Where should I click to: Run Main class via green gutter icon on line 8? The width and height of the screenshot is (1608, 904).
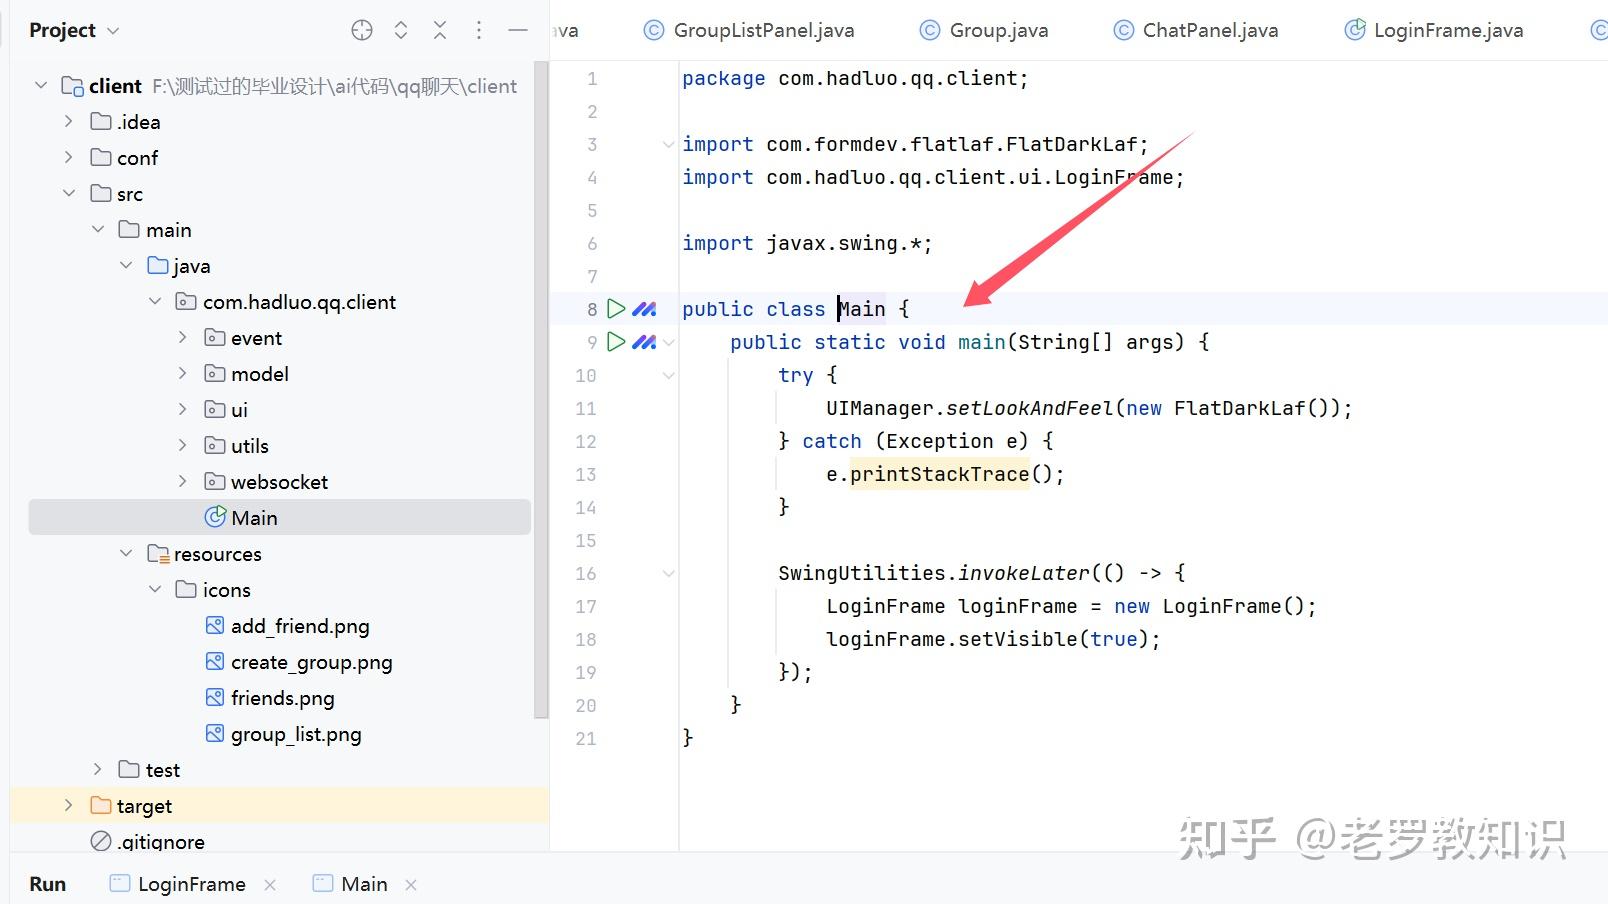coord(615,309)
